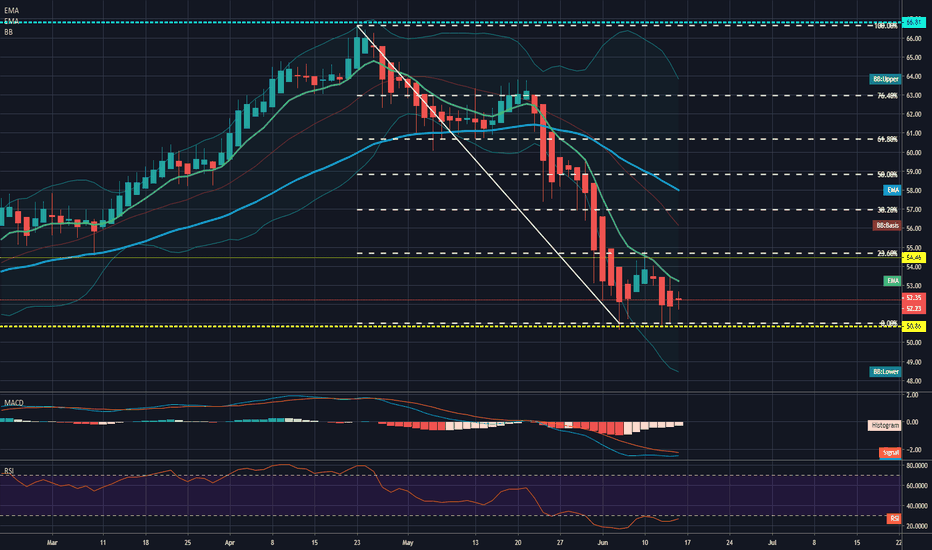The height and width of the screenshot is (550, 932).
Task: Click date 11 on time axis
Action: pyautogui.click(x=103, y=542)
